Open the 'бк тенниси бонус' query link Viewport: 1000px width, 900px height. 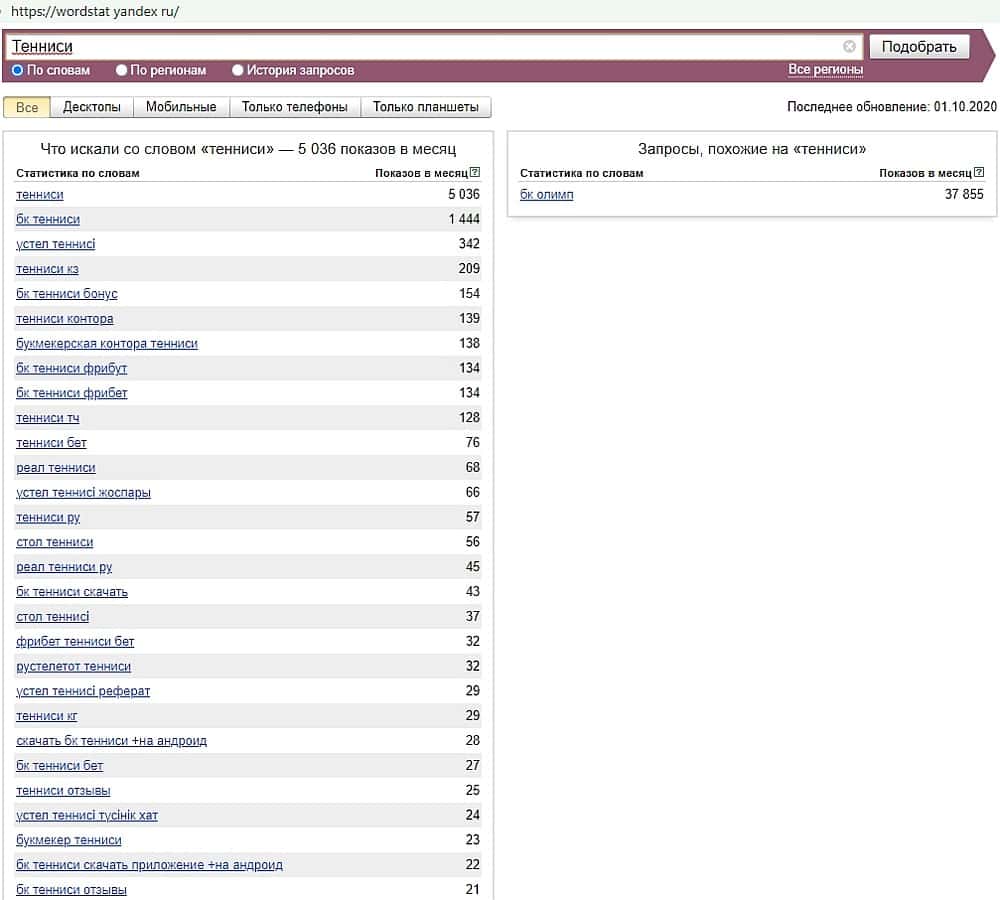(x=67, y=294)
